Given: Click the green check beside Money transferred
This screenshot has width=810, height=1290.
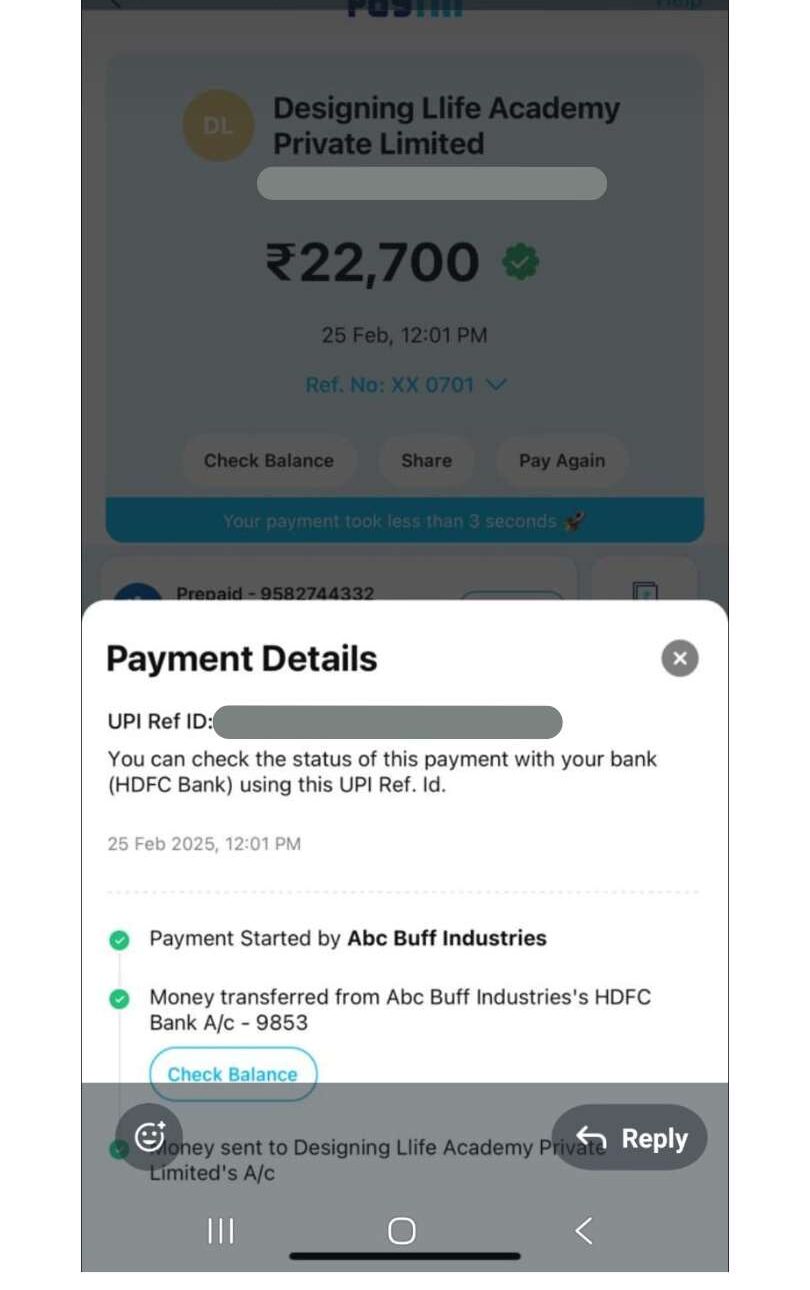Looking at the screenshot, I should click(x=119, y=998).
